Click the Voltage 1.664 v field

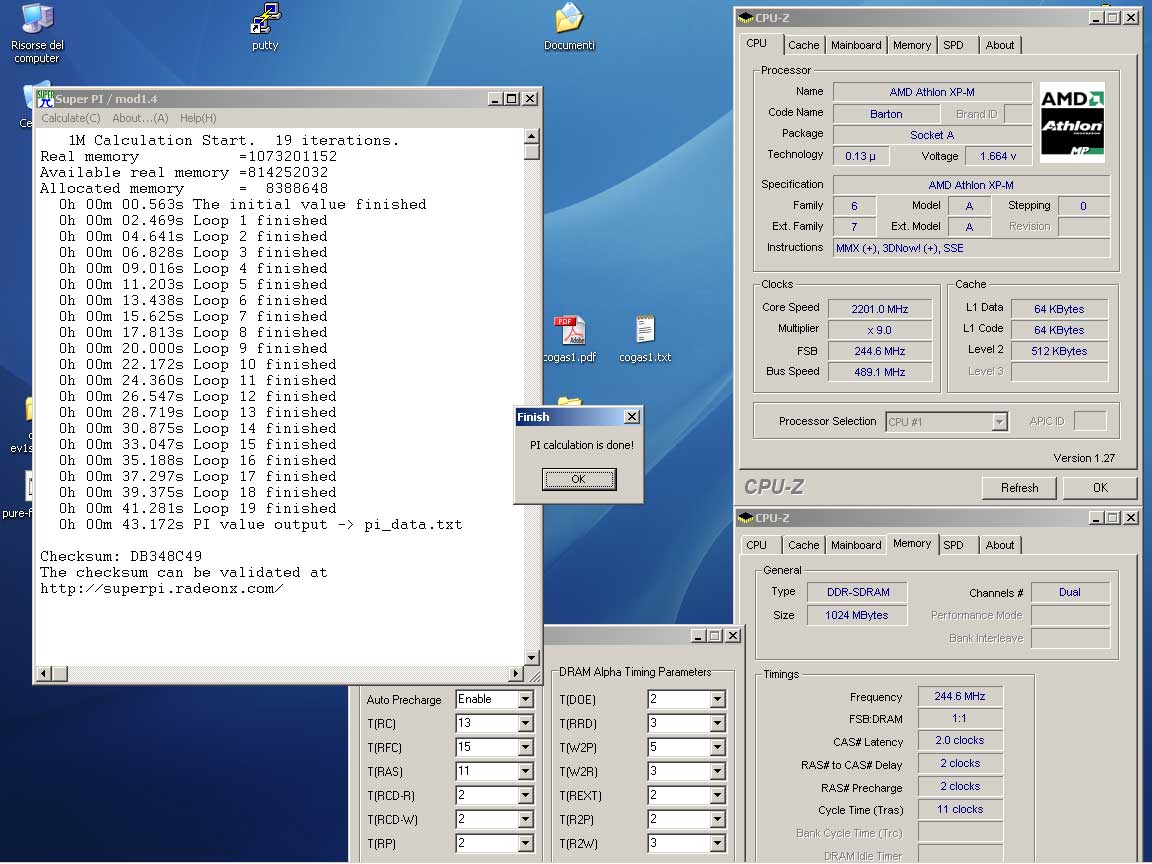pyautogui.click(x=998, y=156)
